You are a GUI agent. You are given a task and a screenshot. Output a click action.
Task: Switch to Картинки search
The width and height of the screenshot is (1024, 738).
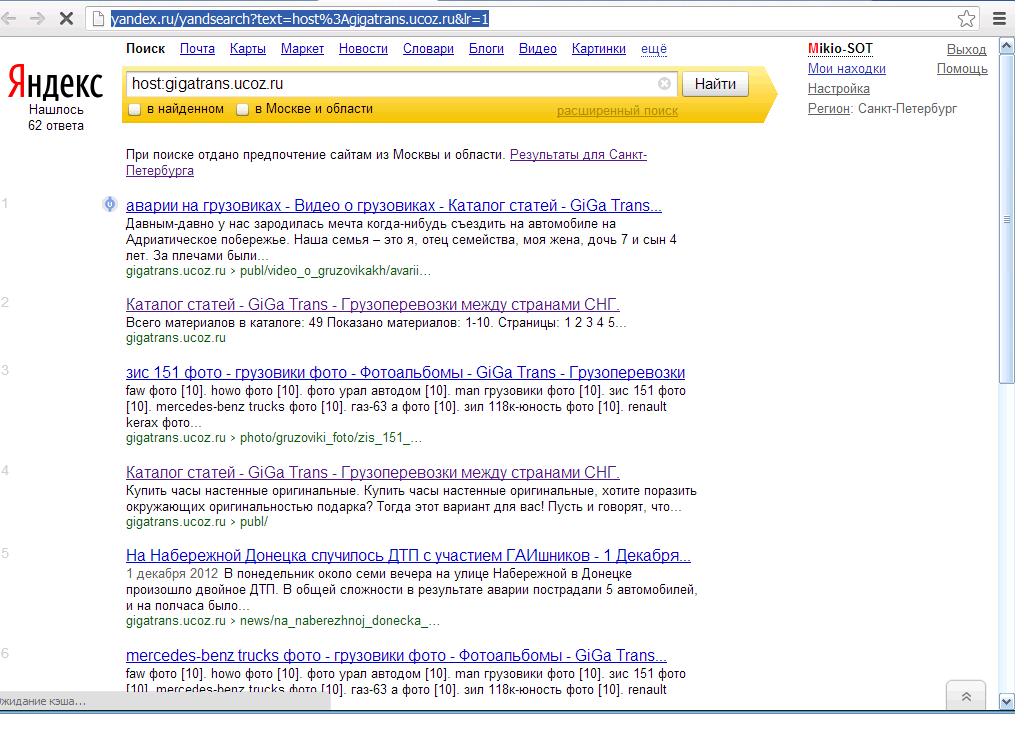[x=599, y=48]
